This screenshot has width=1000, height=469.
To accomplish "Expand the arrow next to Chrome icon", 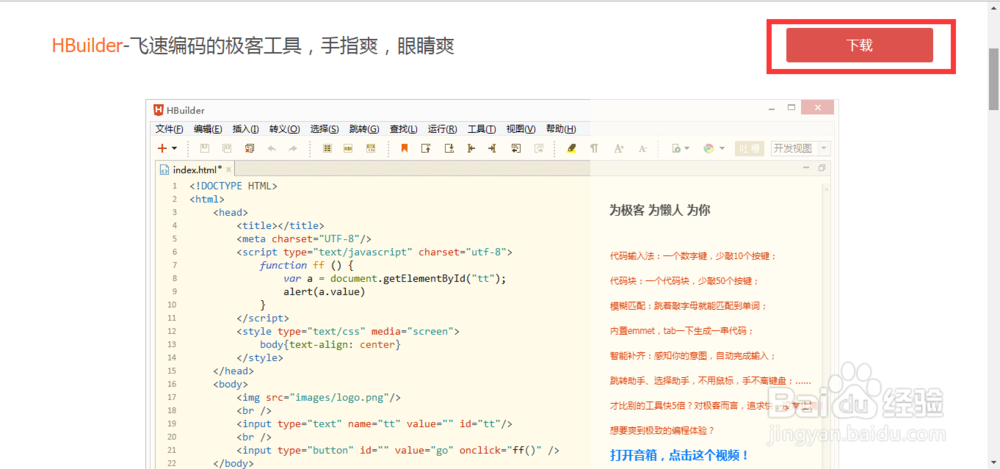I will (721, 149).
